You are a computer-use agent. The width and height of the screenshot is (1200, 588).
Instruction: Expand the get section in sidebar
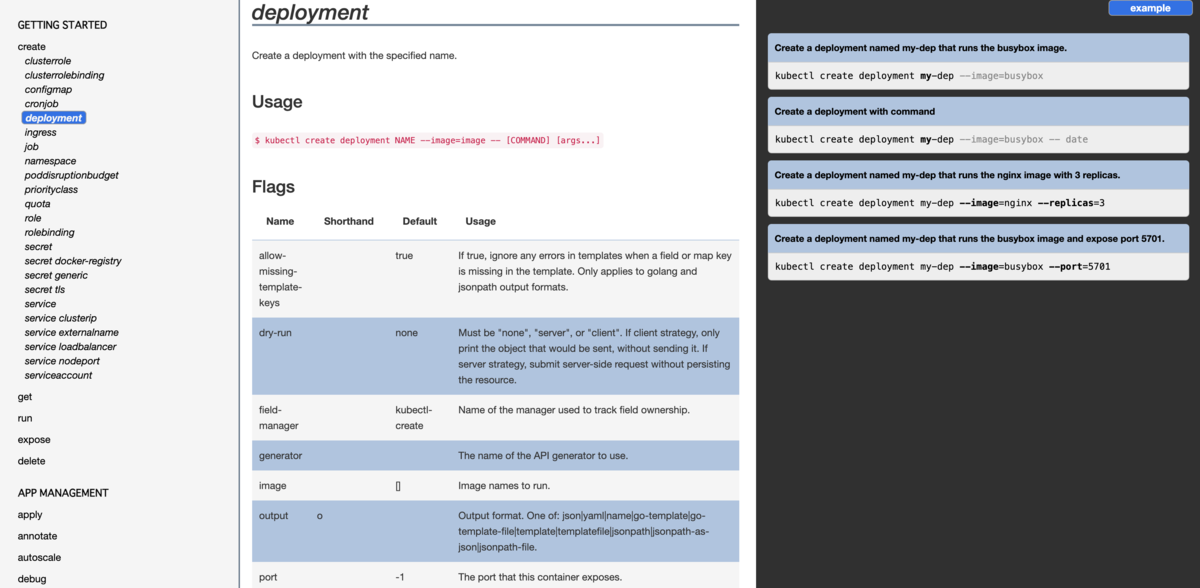(25, 397)
